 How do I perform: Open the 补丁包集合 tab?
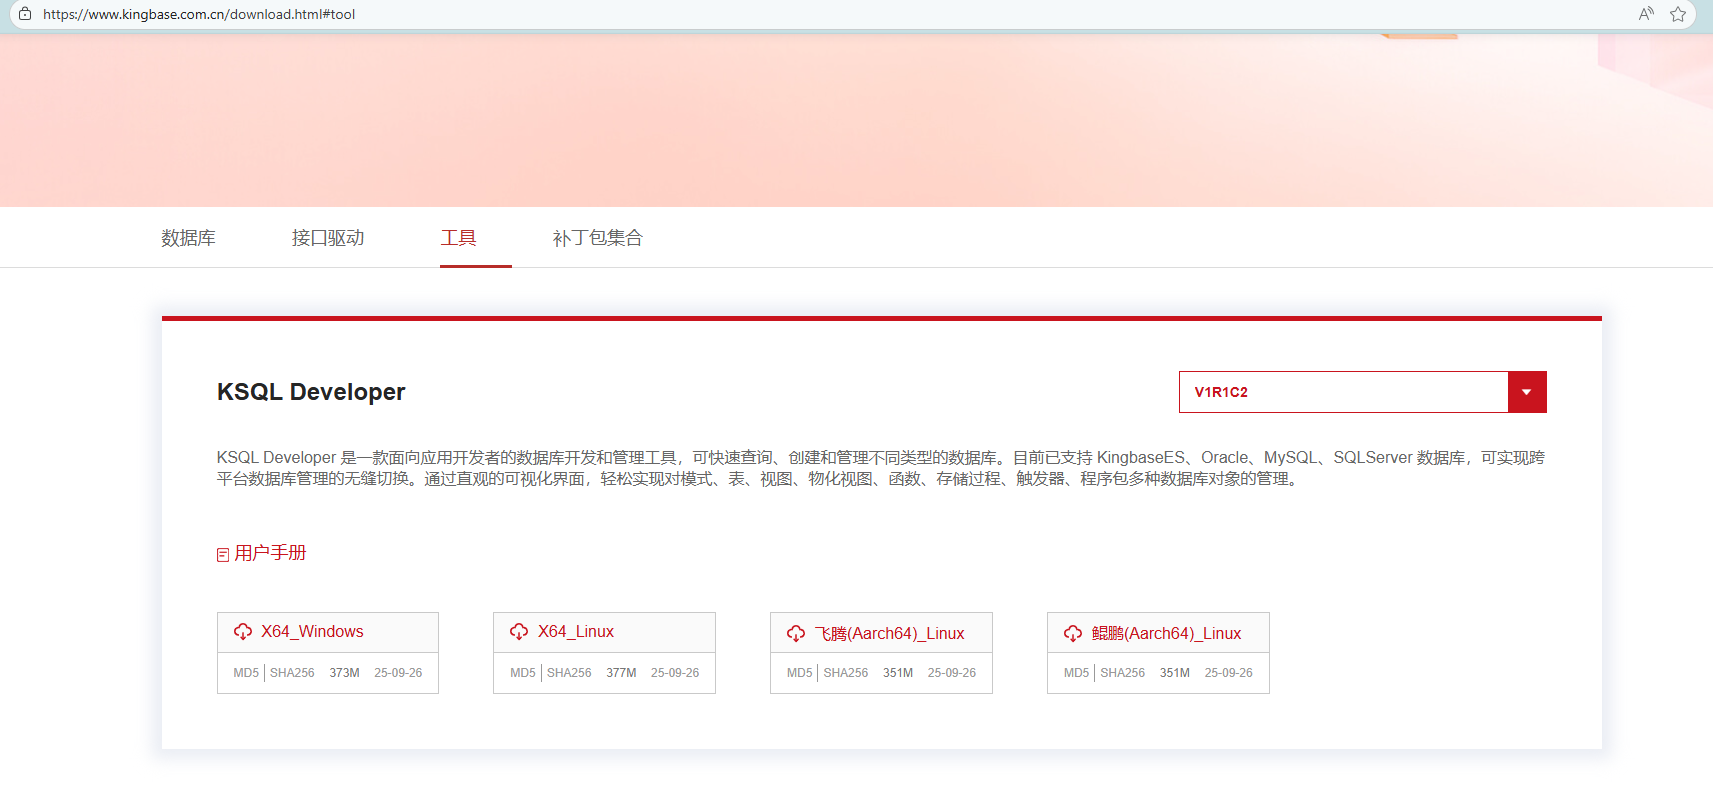click(x=597, y=238)
